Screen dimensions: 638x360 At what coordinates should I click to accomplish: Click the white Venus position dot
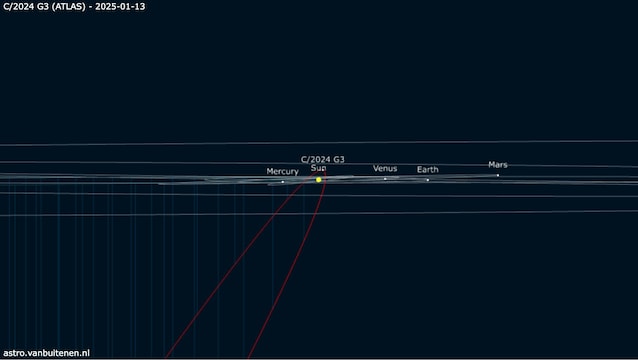(x=385, y=179)
